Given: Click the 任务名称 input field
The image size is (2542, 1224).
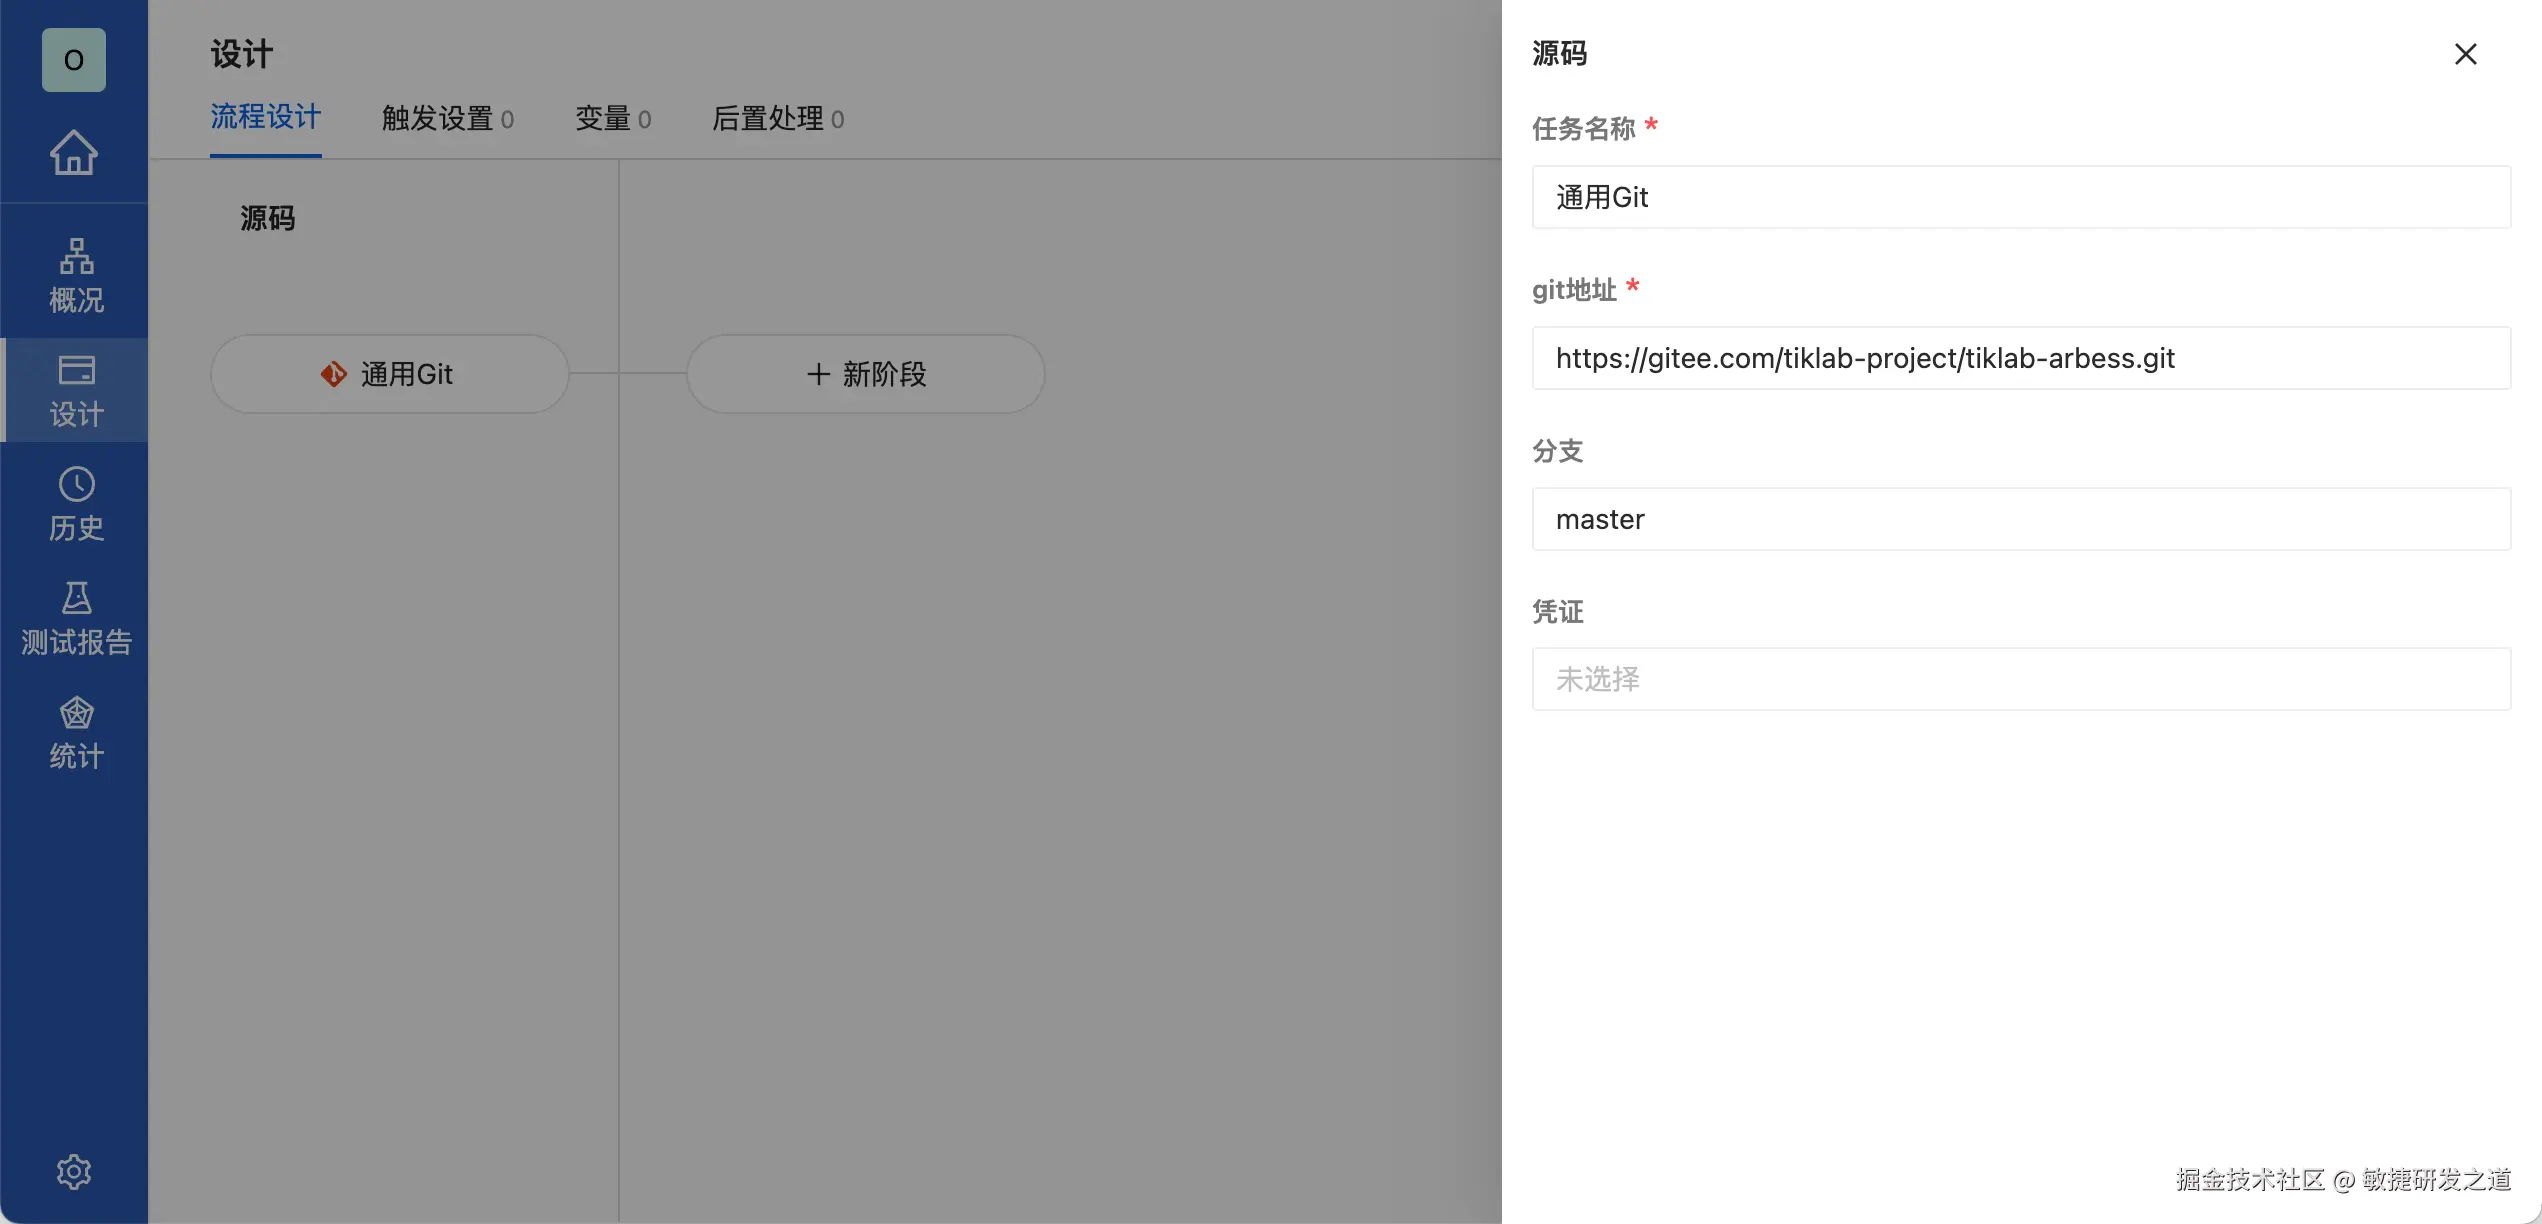Looking at the screenshot, I should pos(2020,197).
